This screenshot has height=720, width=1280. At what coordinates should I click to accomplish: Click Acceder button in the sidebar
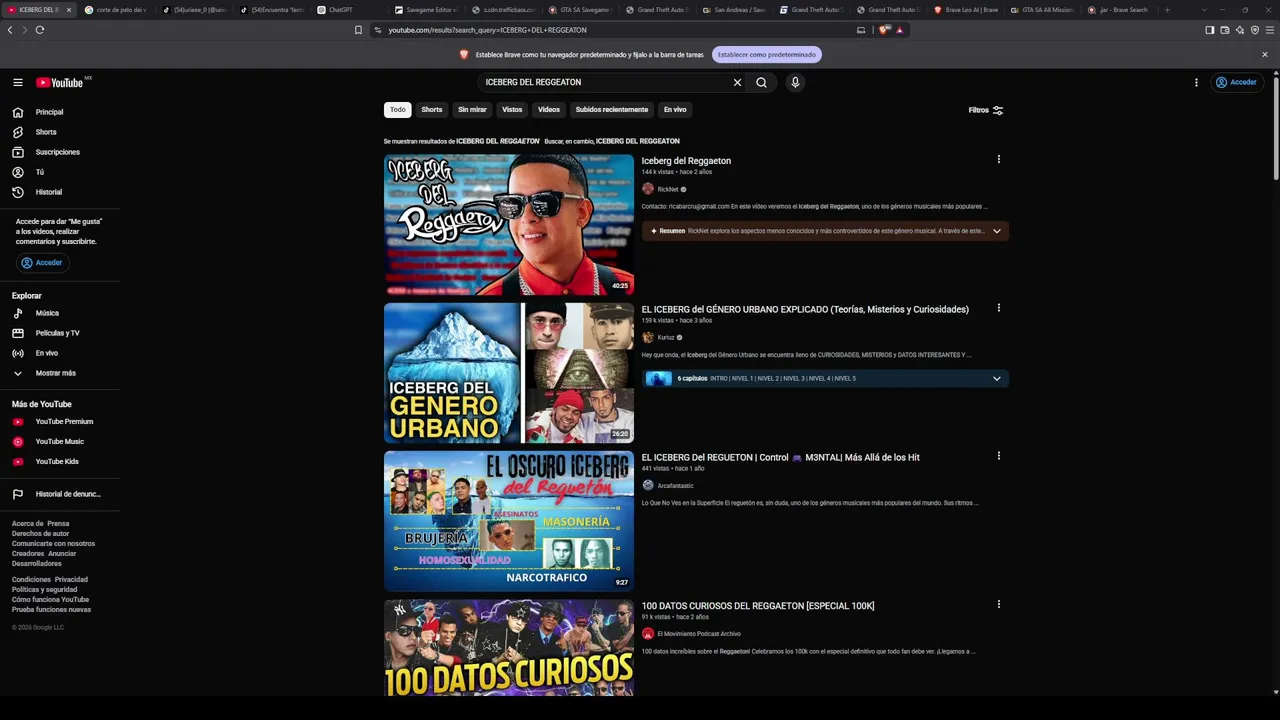pos(42,263)
